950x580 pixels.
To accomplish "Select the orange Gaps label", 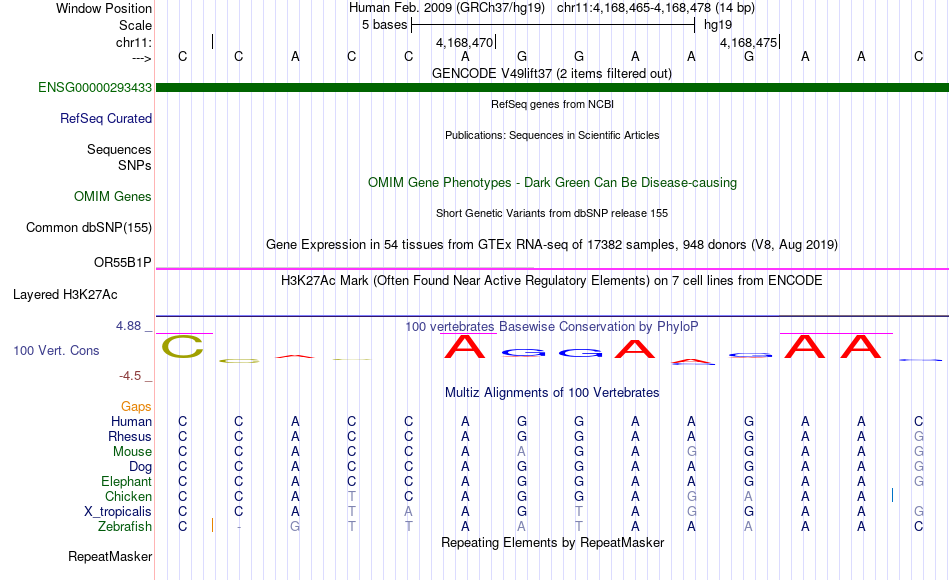I will 136,406.
